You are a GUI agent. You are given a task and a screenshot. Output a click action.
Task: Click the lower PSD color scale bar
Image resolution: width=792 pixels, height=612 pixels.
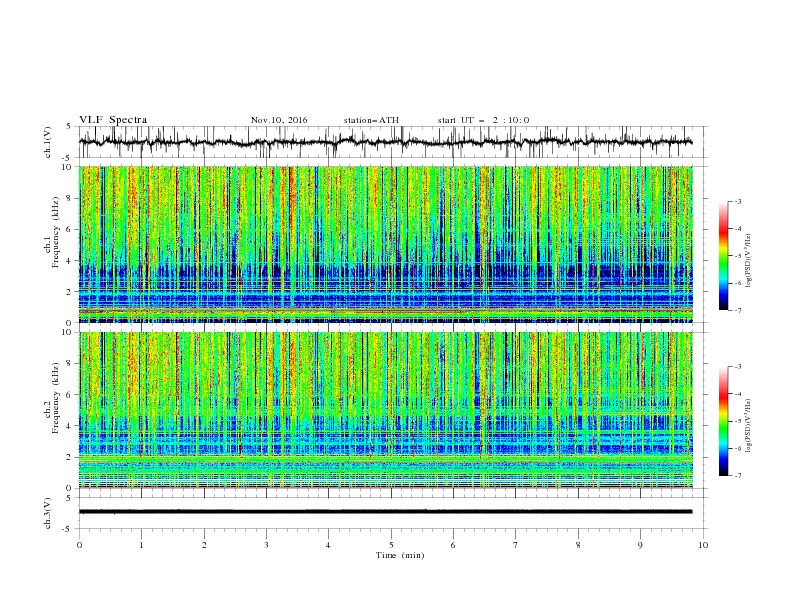[x=723, y=421]
